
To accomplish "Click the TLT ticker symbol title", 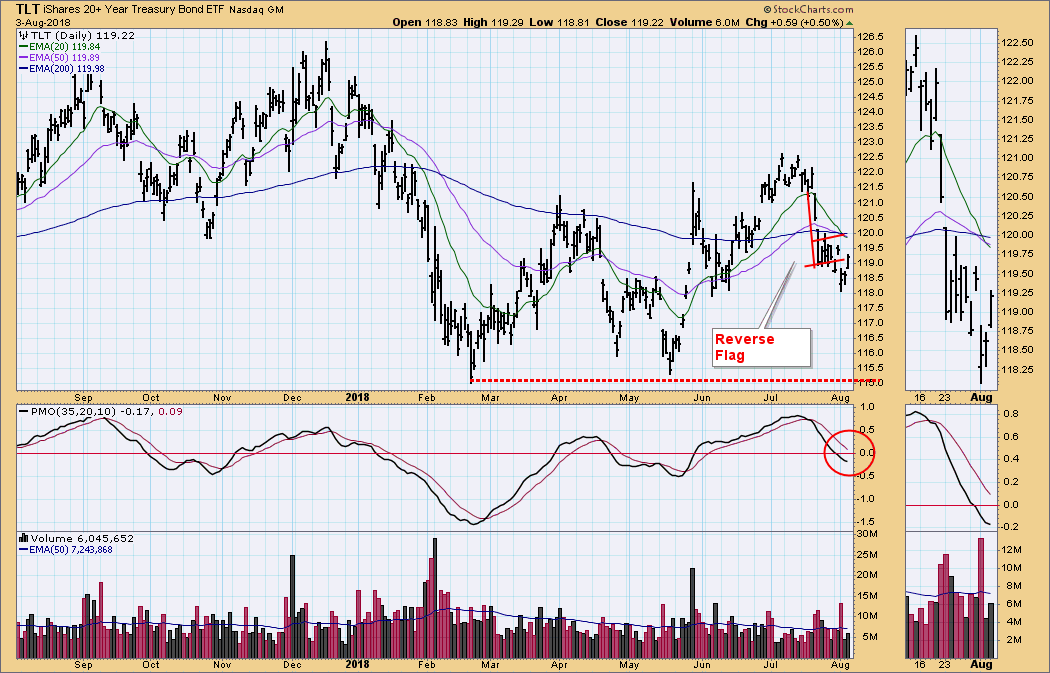I will [27, 9].
